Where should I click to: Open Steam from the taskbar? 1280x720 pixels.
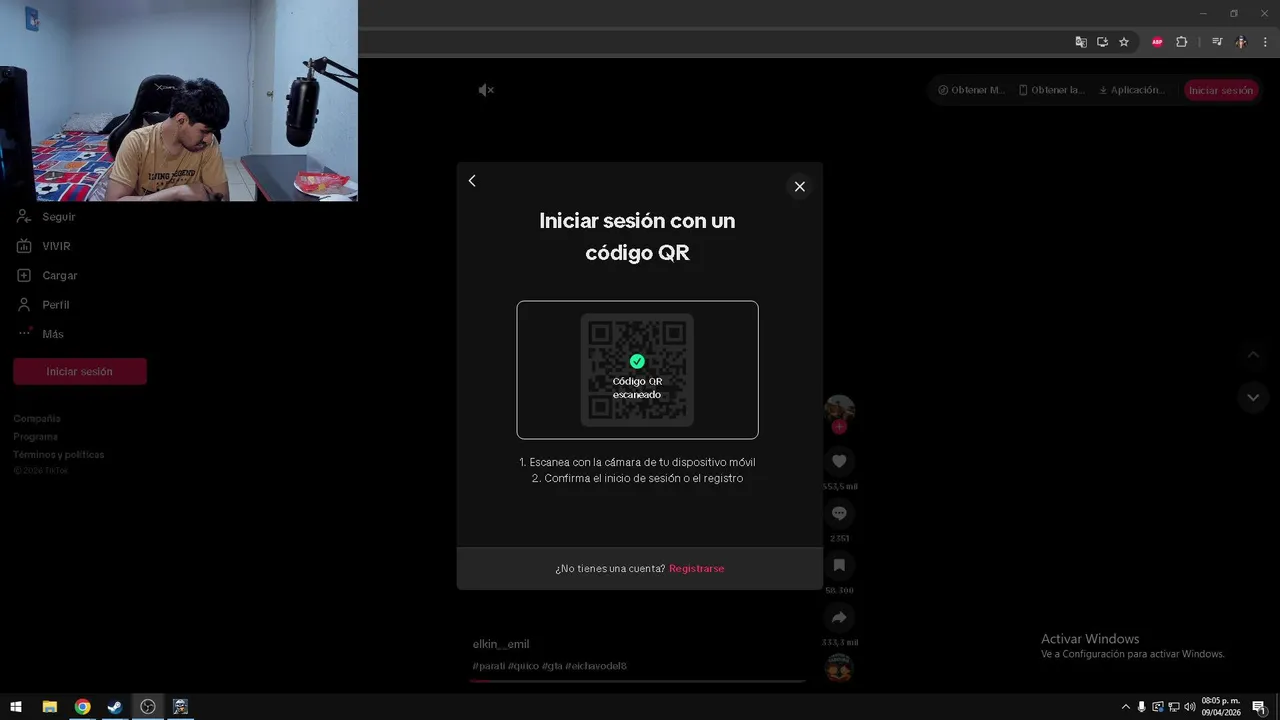point(115,707)
